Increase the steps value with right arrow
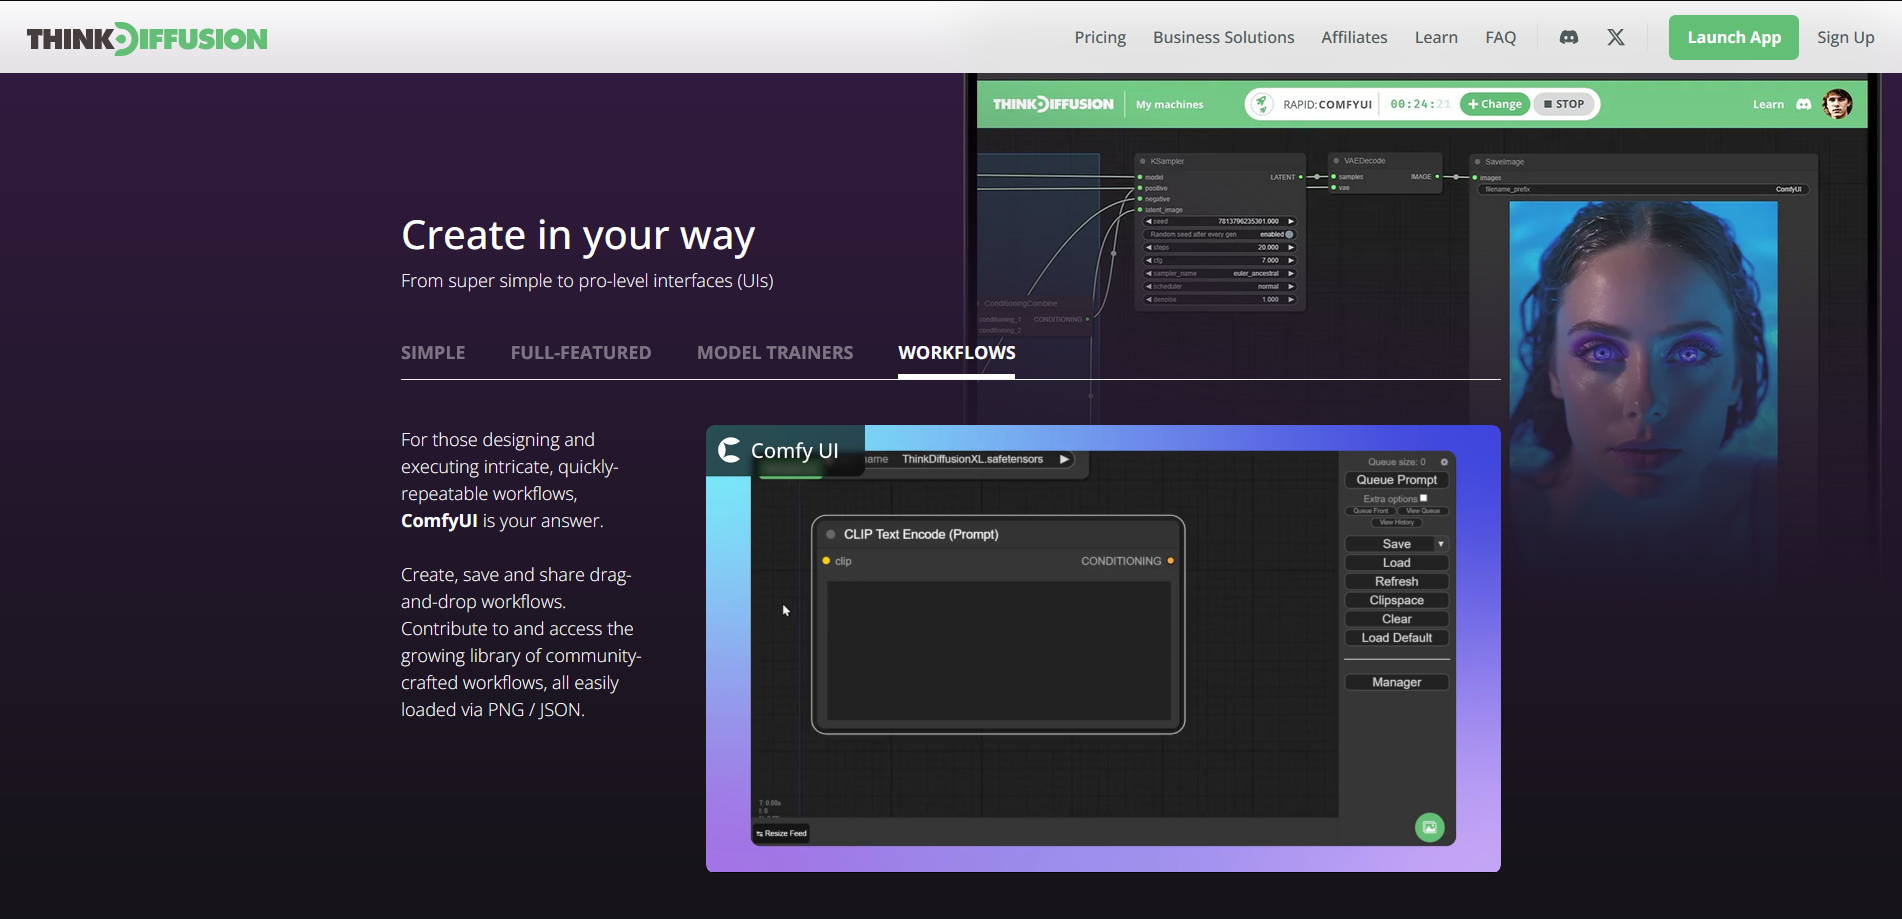The height and width of the screenshot is (919, 1902). pos(1291,247)
